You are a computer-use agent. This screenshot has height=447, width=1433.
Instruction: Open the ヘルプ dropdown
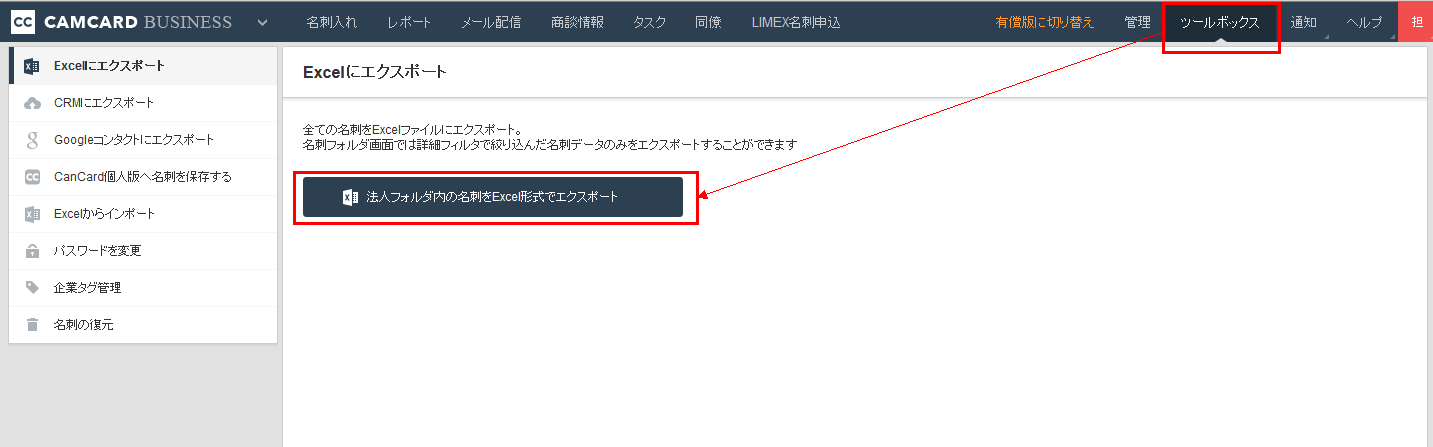(x=1366, y=22)
